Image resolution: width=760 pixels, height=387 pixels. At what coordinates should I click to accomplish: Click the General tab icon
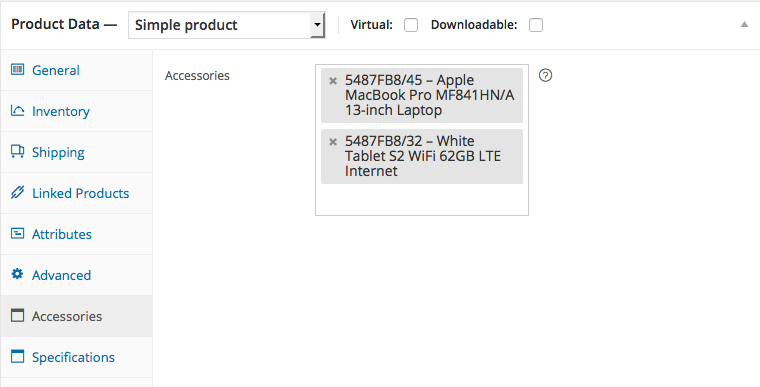[17, 69]
